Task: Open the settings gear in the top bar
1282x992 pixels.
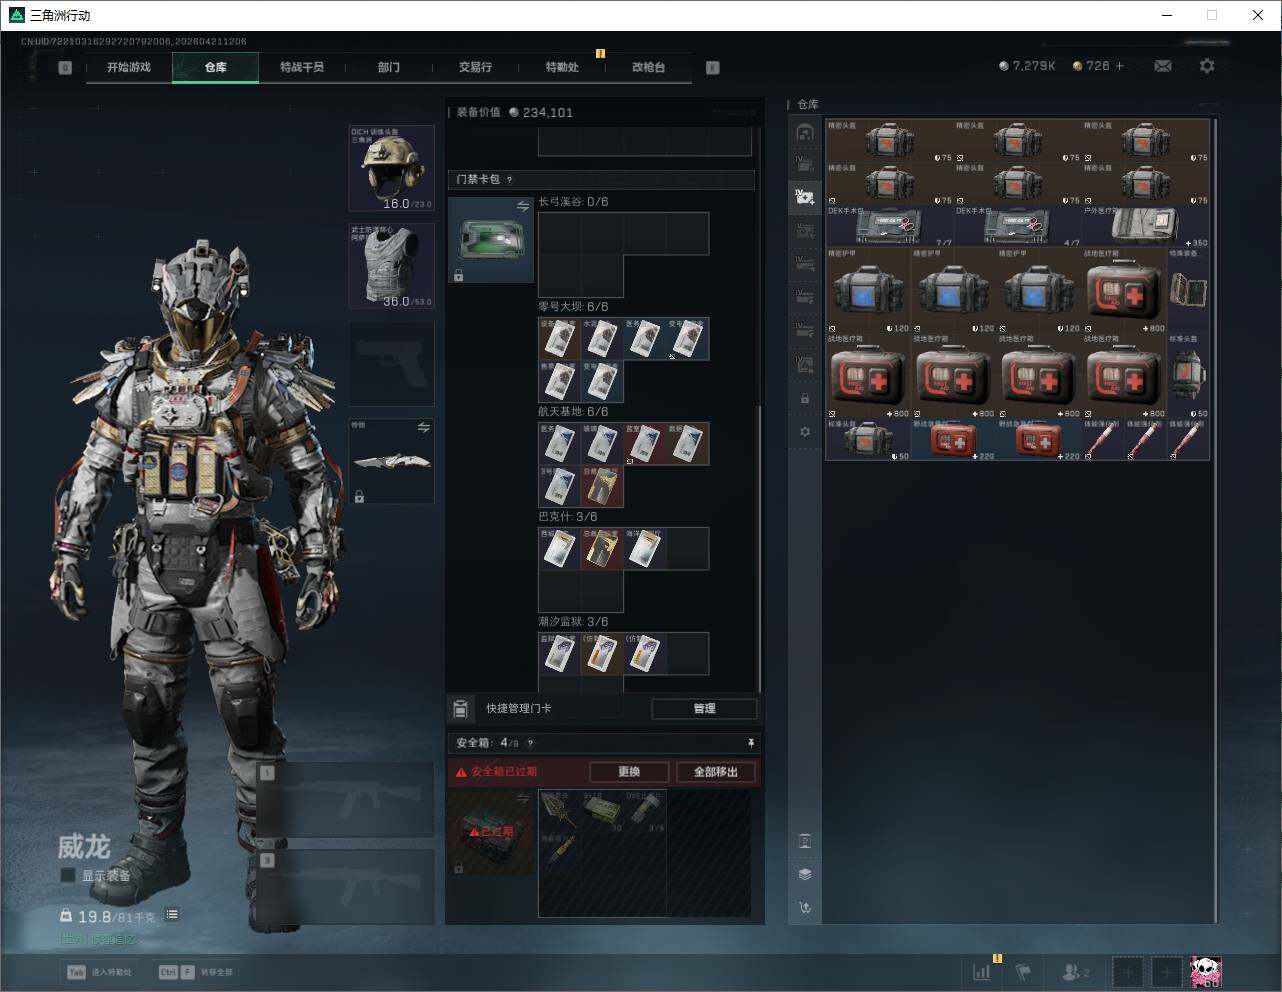Action: coord(1207,66)
